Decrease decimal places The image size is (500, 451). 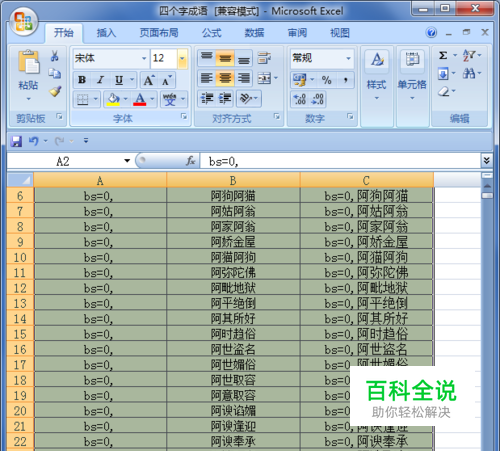pyautogui.click(x=317, y=99)
